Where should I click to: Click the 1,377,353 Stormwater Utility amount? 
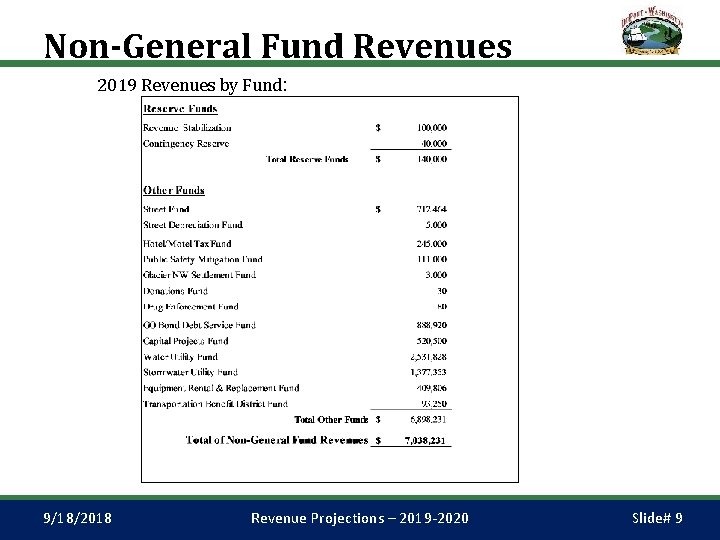(x=429, y=372)
